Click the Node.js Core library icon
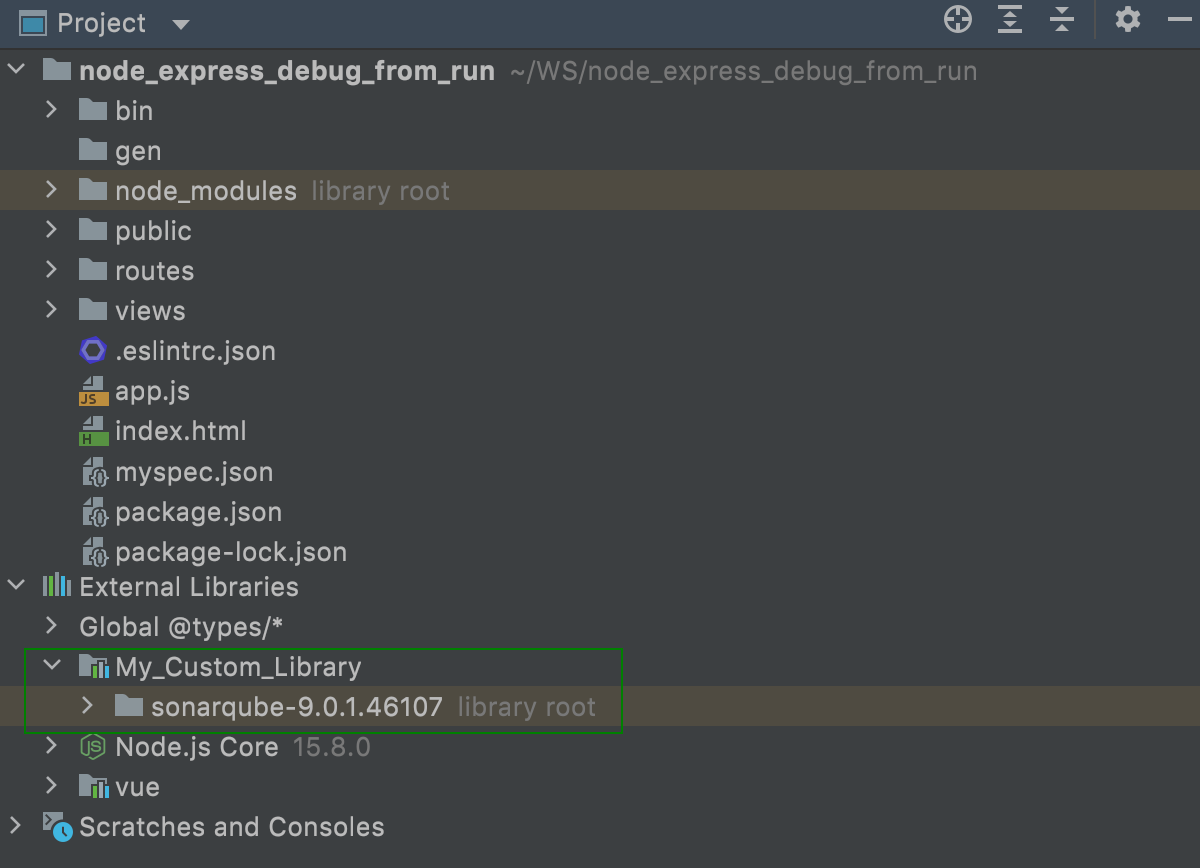Screen dimensions: 1200x868 pos(91,747)
